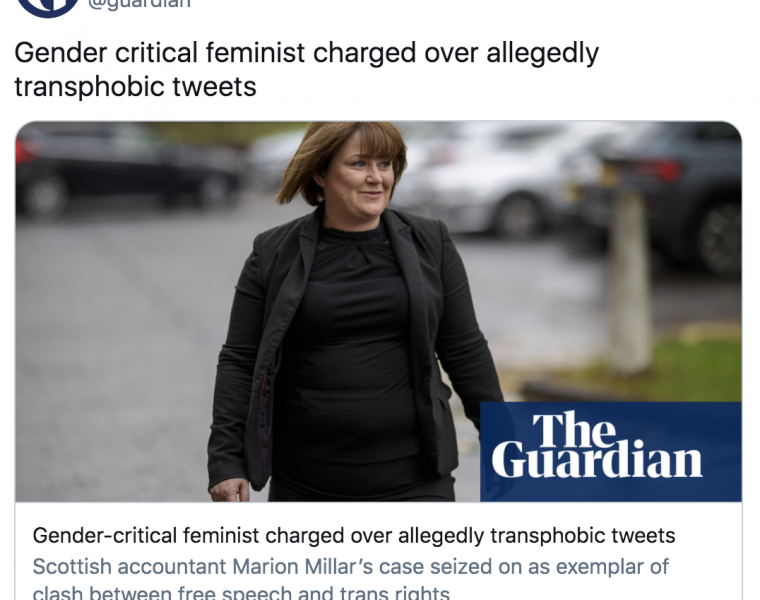Screen dimensions: 760x600
Task: Click the 'clash between free speech' description line
Action: (241, 591)
